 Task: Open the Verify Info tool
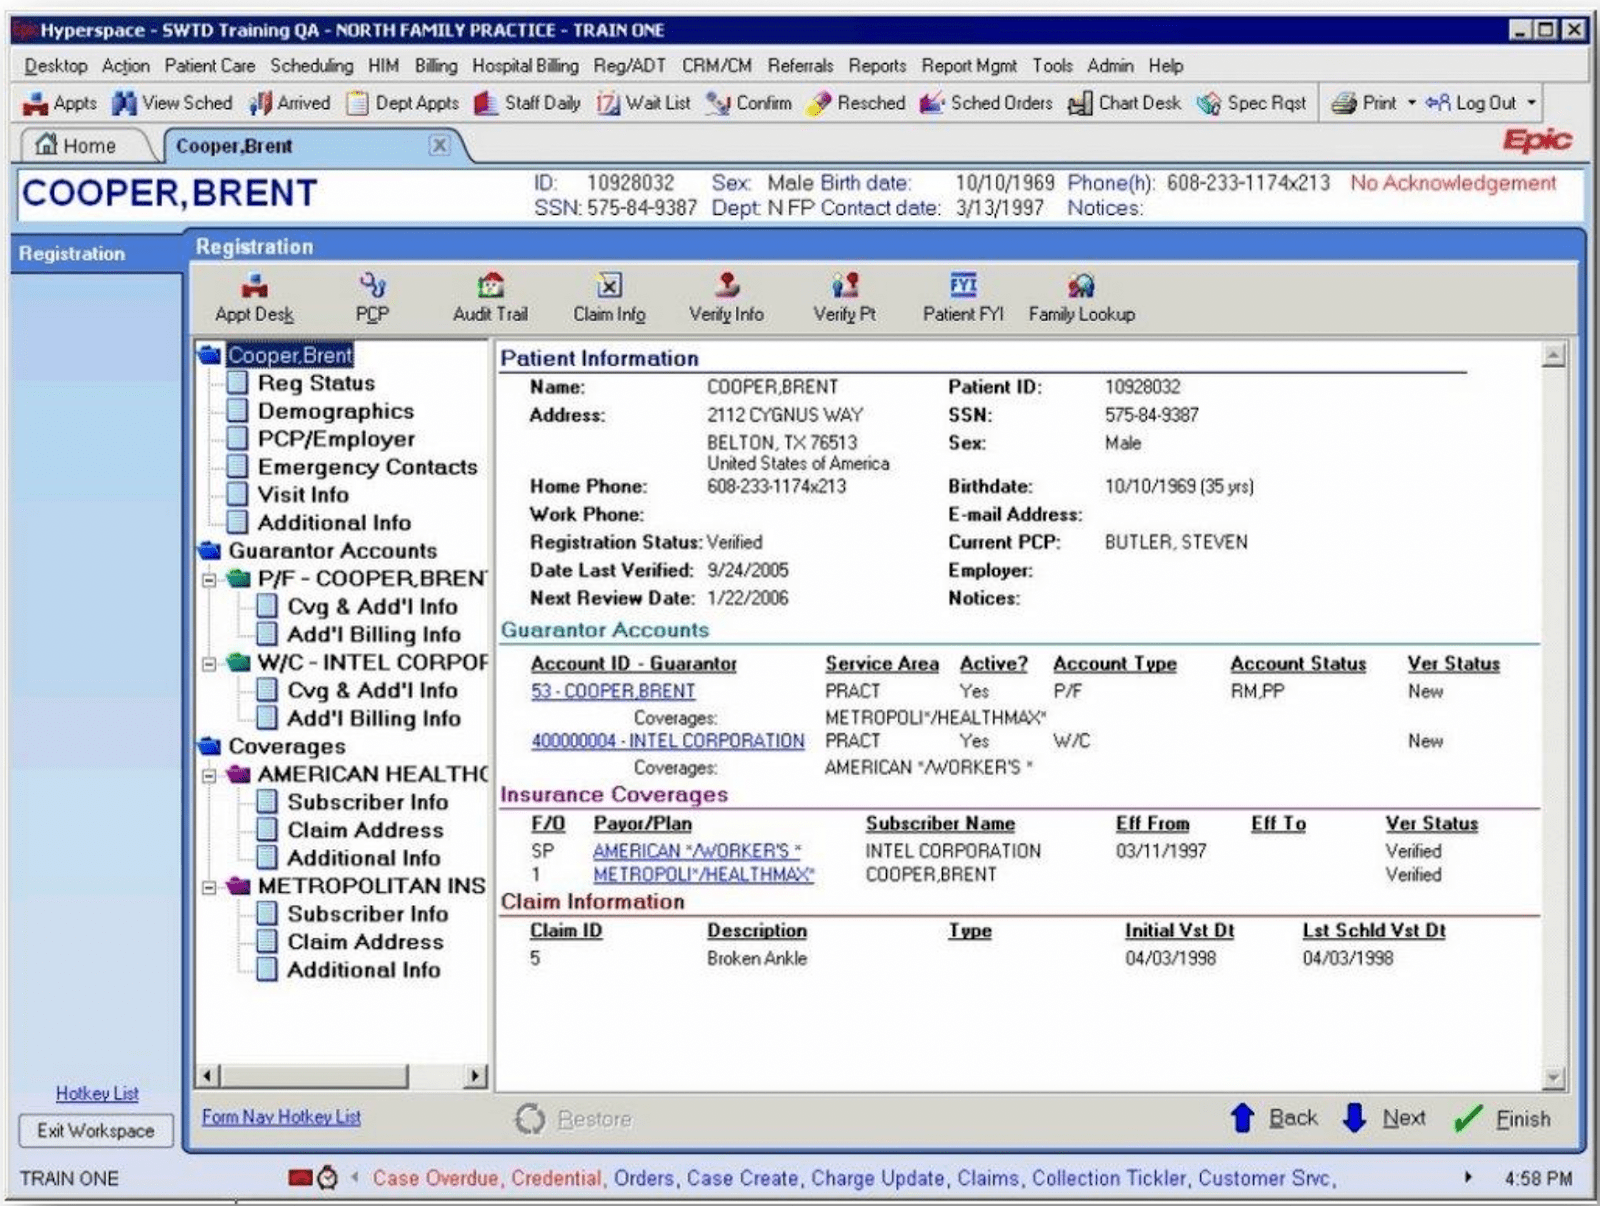tap(726, 287)
